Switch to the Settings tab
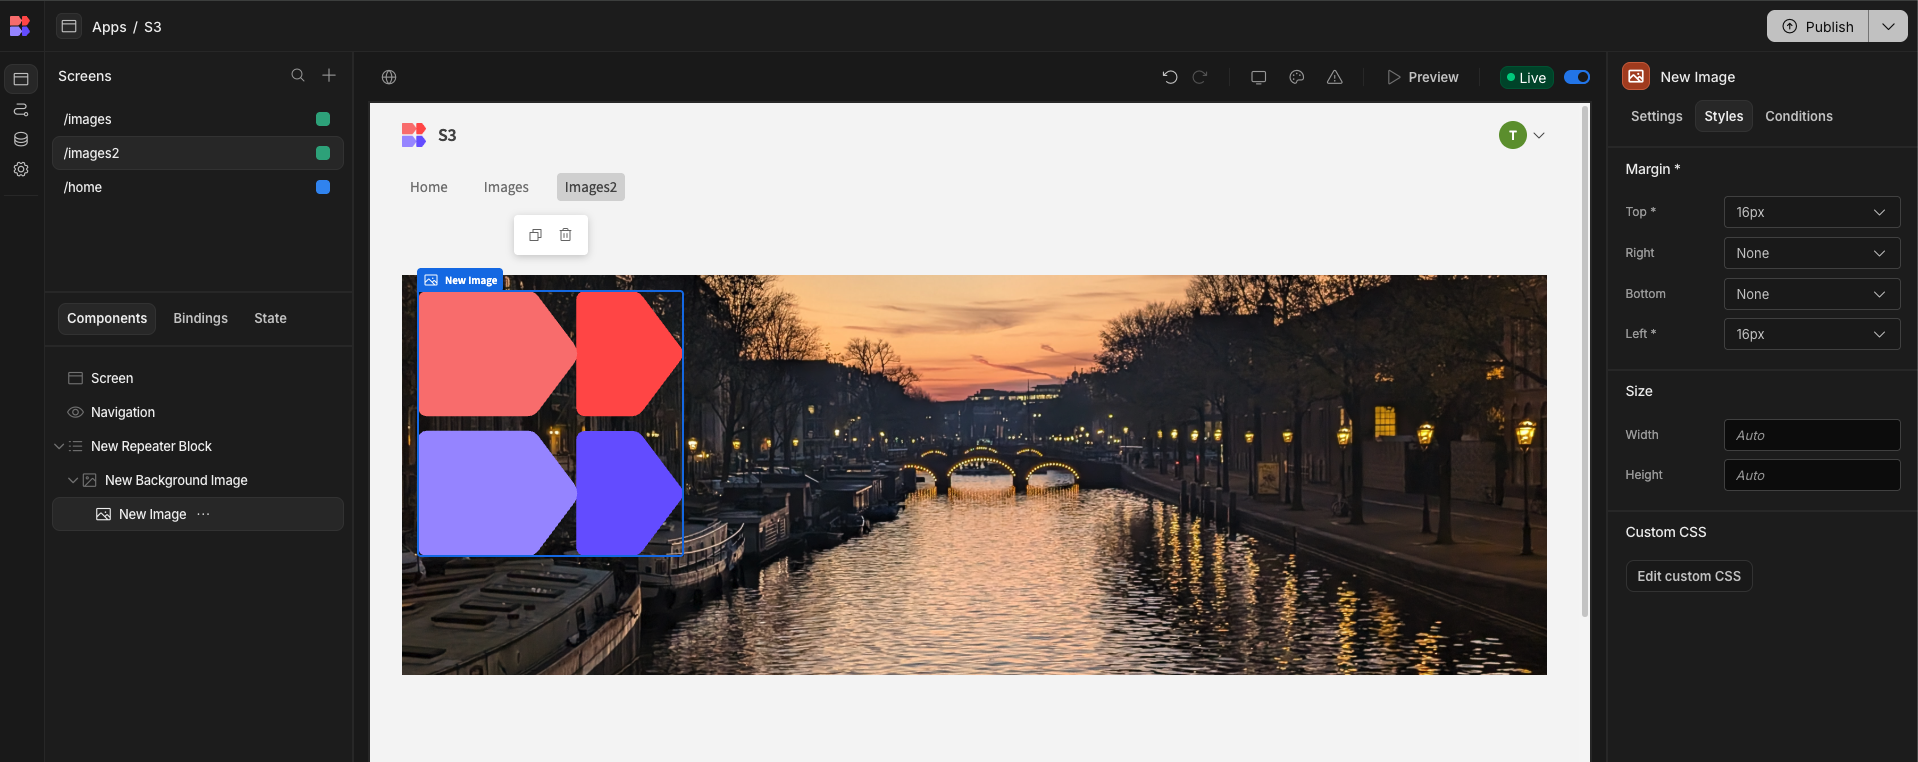1918x762 pixels. (1656, 116)
